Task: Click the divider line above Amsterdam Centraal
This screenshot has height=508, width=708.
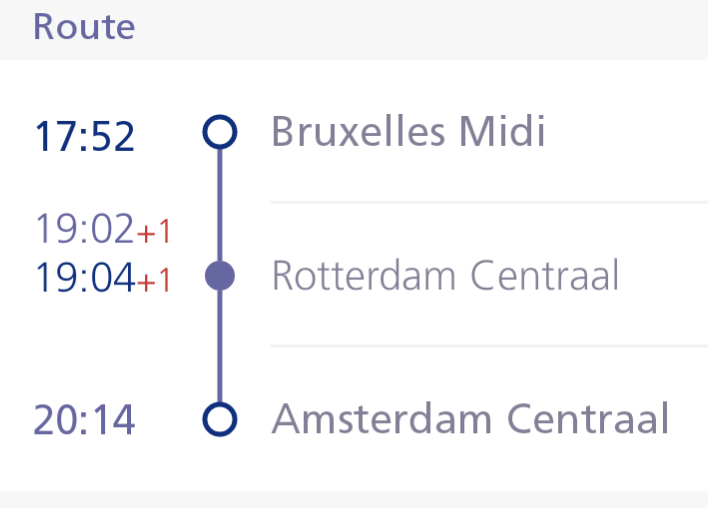Action: [489, 346]
